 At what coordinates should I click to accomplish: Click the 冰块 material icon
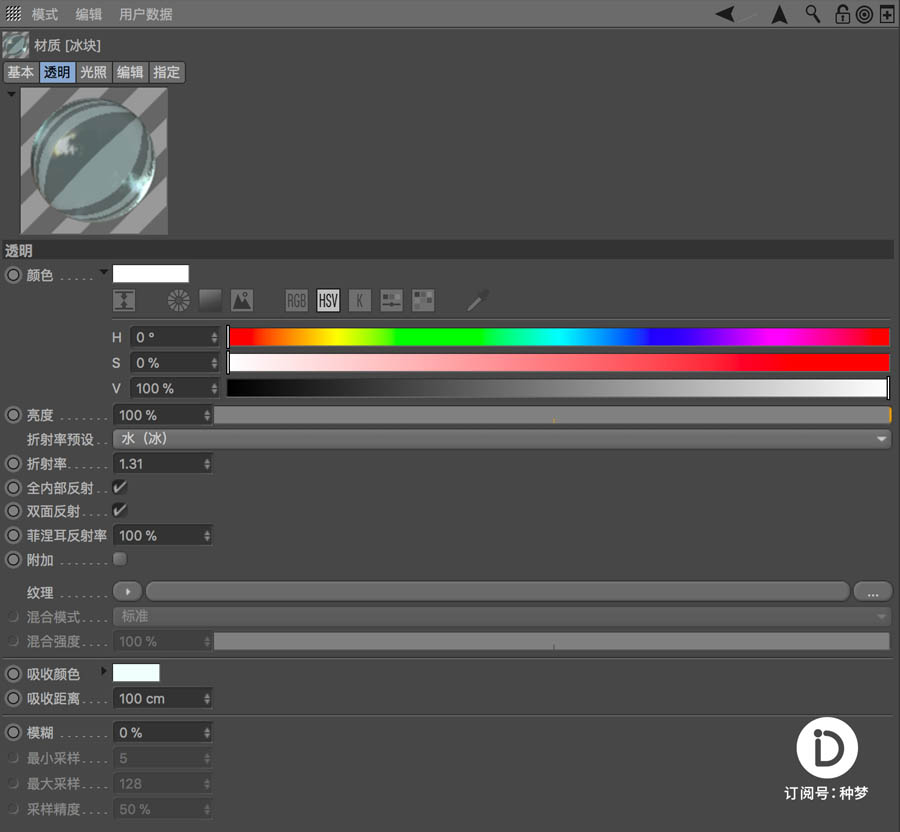click(15, 45)
